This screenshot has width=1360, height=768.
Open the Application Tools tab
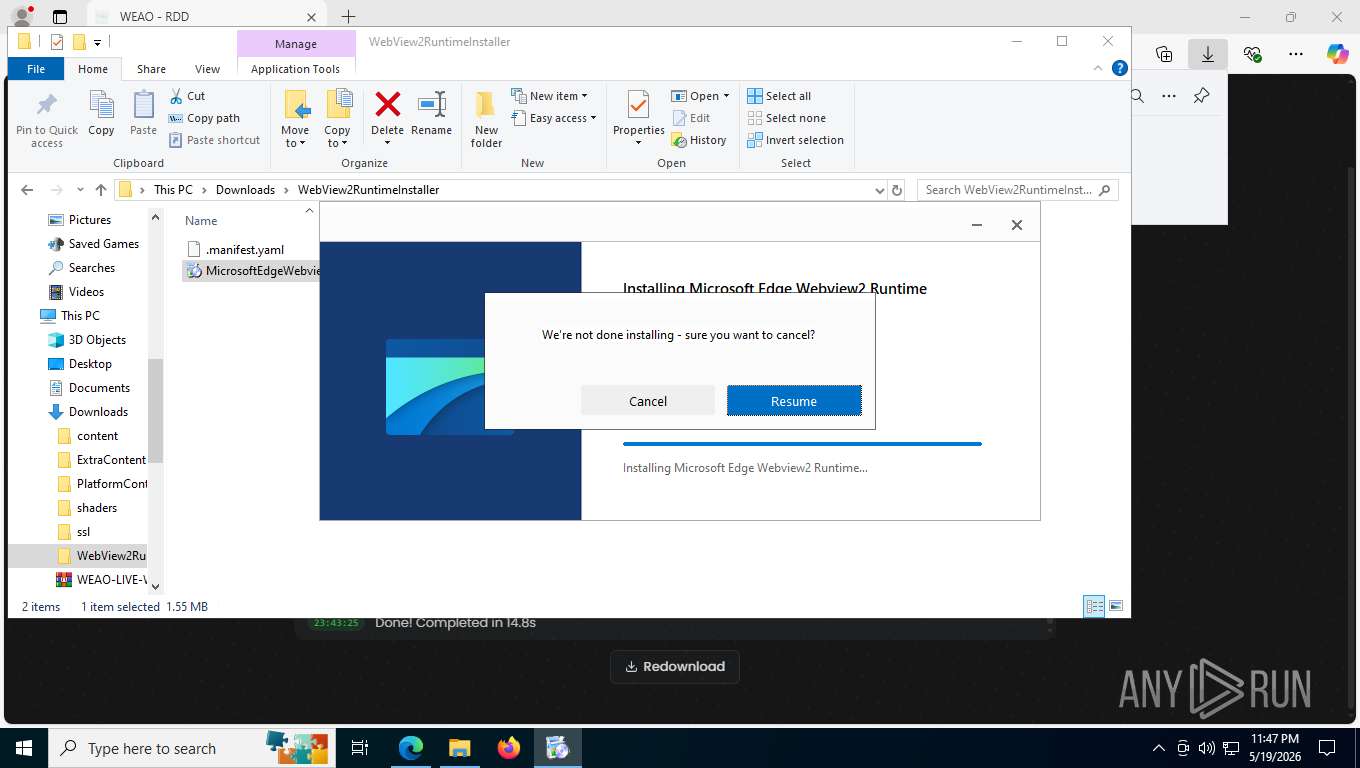click(x=295, y=69)
